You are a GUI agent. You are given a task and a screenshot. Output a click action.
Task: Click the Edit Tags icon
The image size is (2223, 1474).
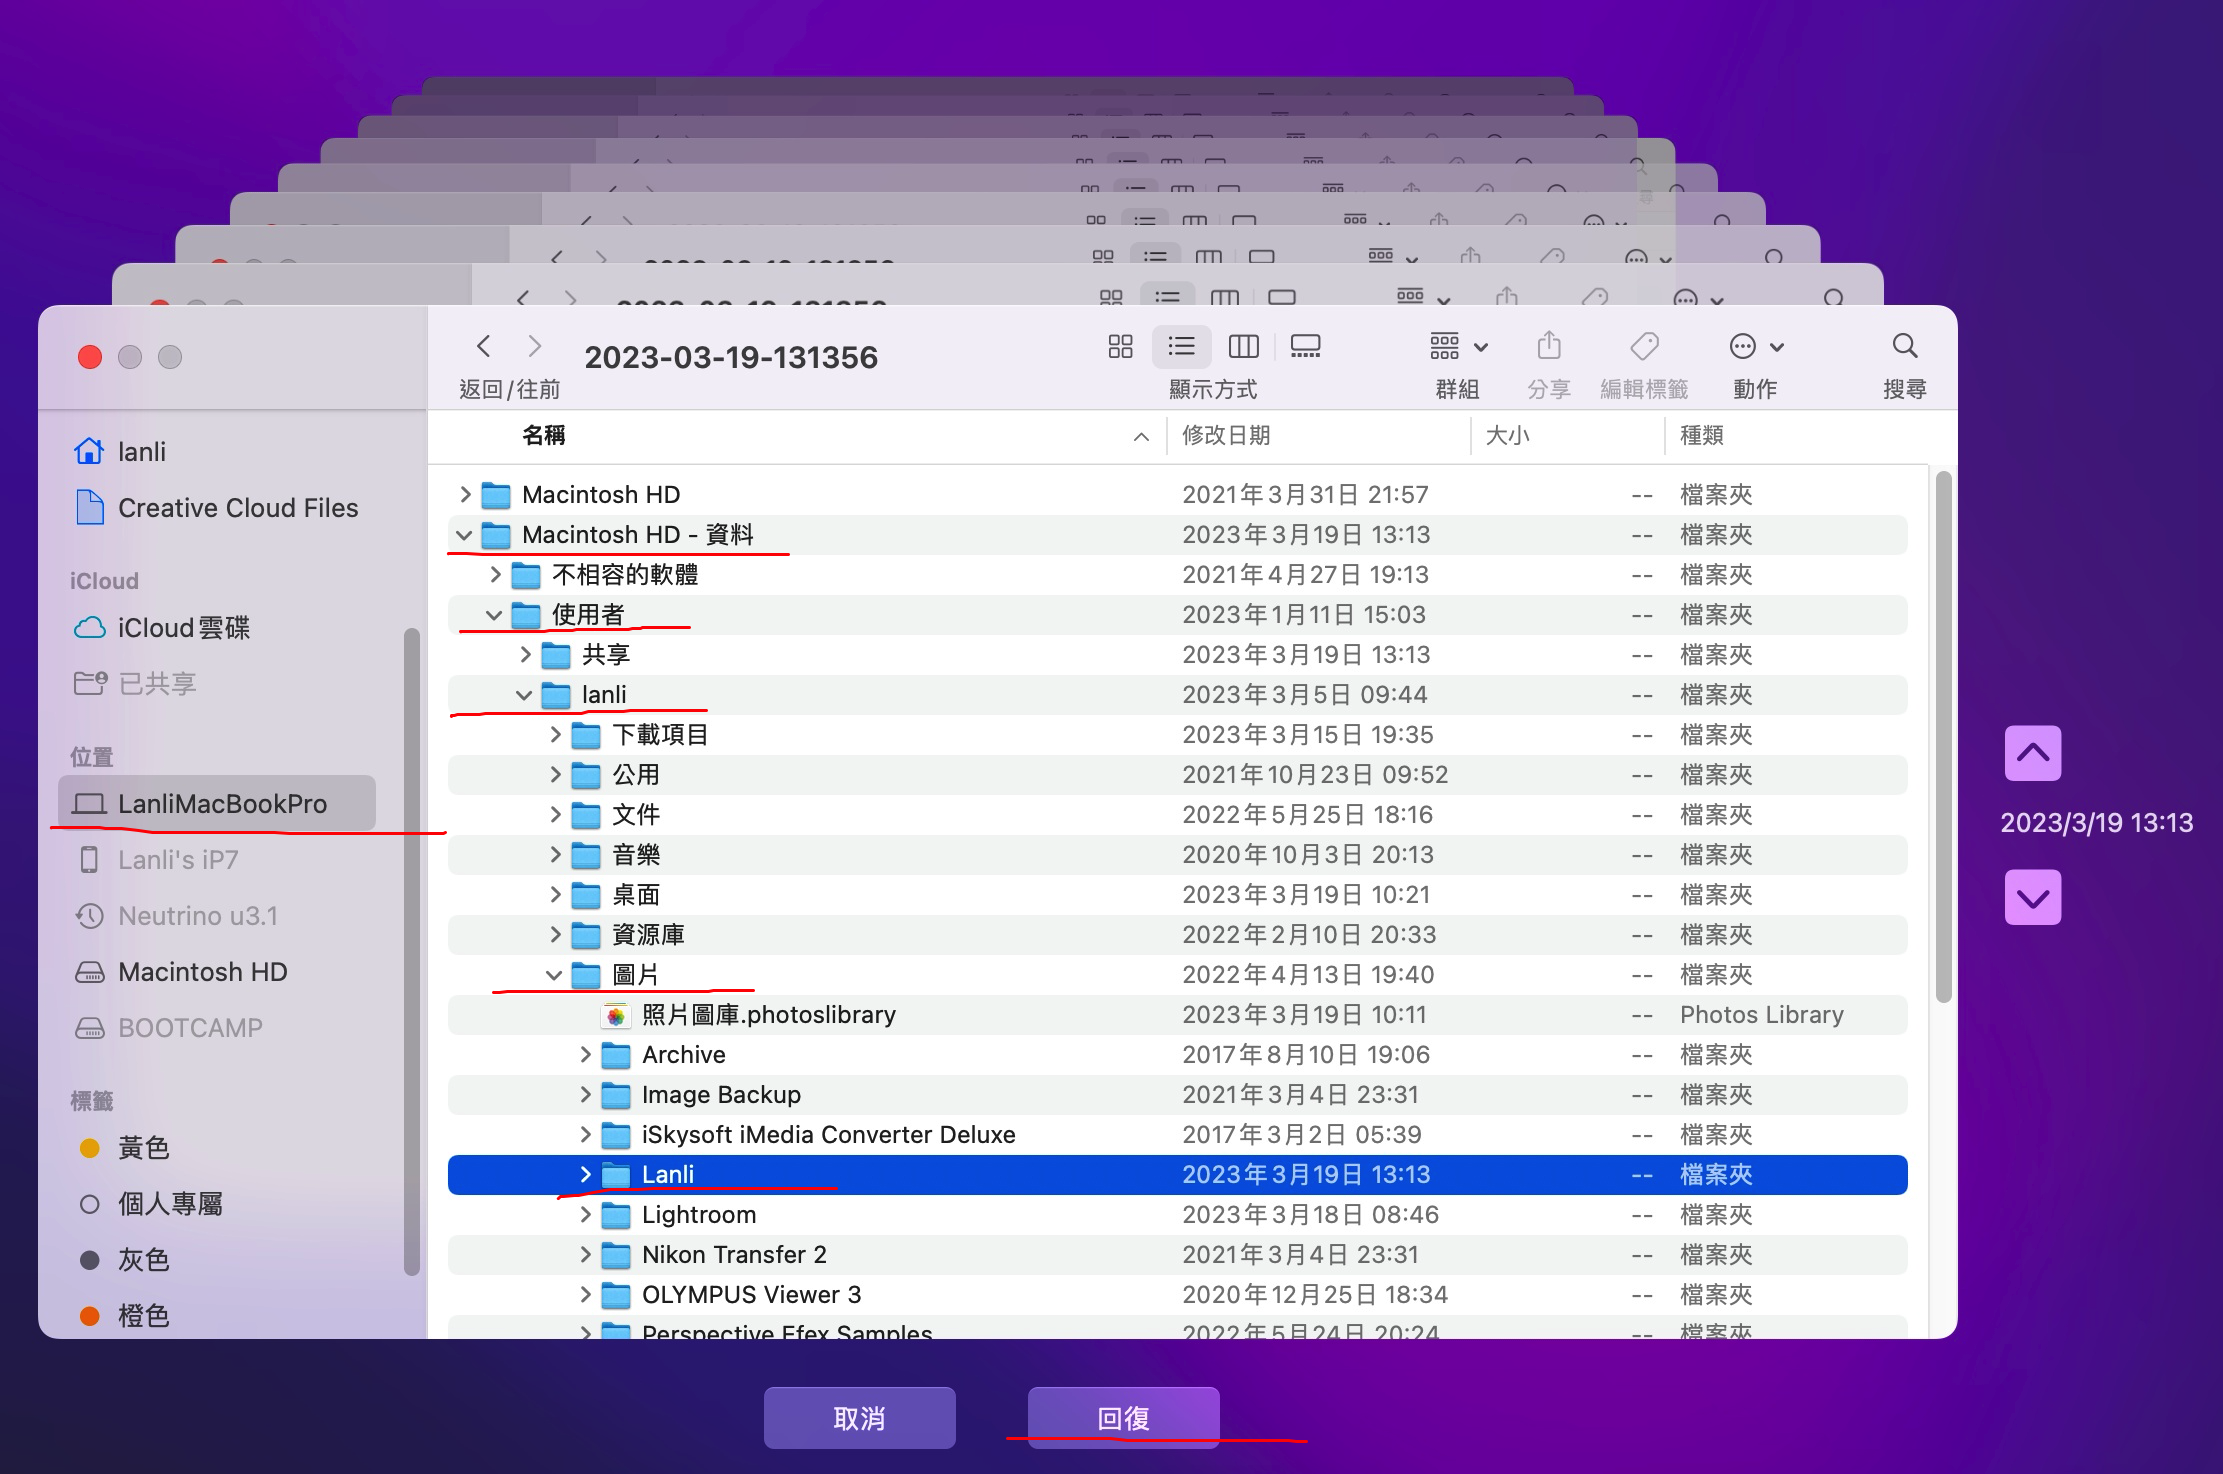1644,347
